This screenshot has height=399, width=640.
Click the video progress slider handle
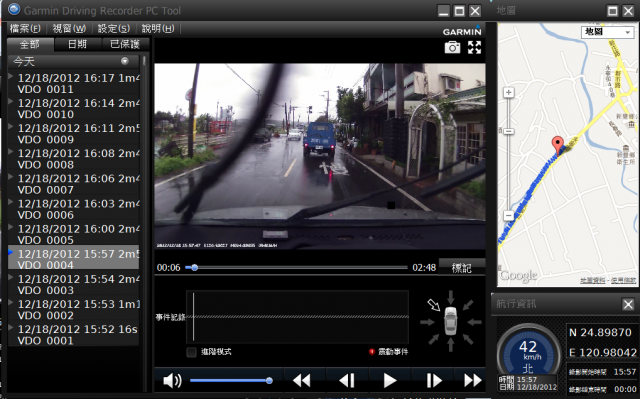click(x=195, y=268)
